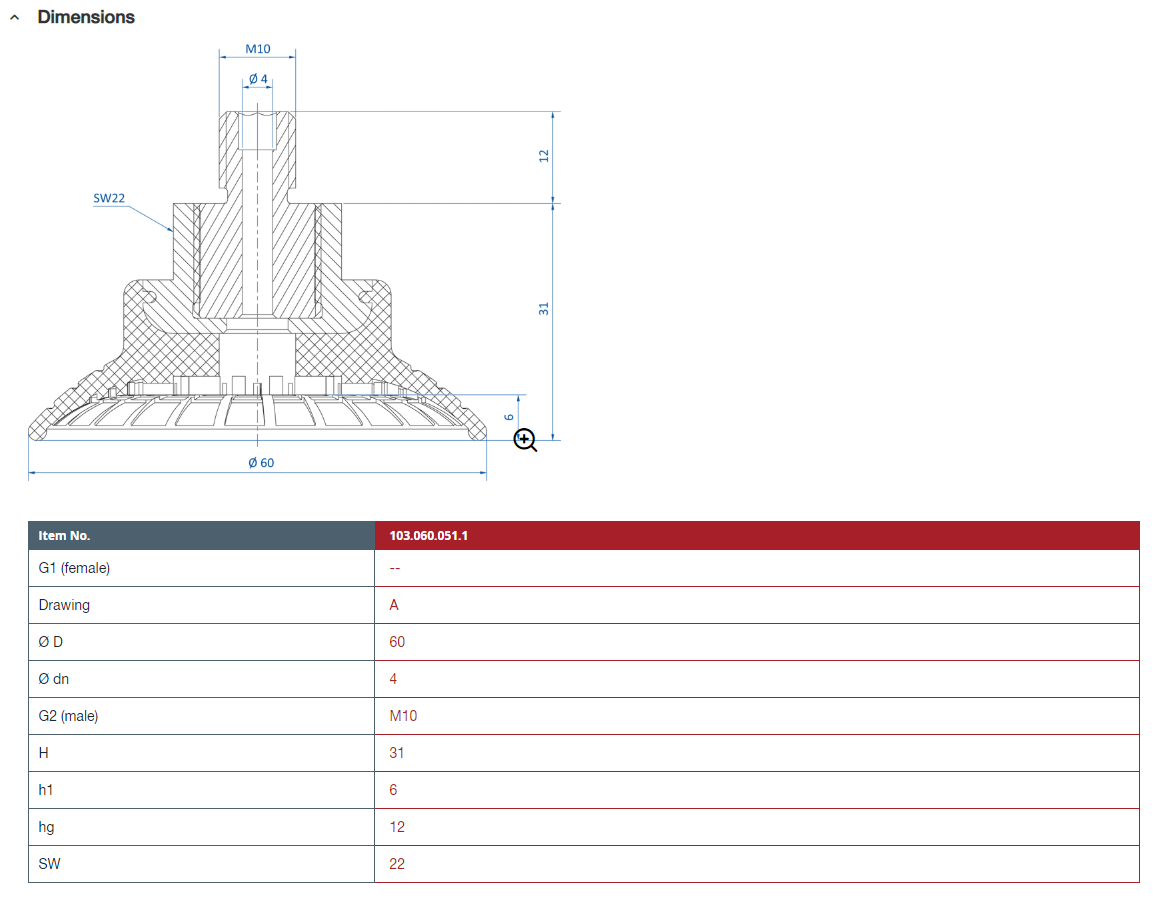Screen dimensions: 1167x901
Task: Collapse the Dimensions section chevron
Action: (x=14, y=18)
